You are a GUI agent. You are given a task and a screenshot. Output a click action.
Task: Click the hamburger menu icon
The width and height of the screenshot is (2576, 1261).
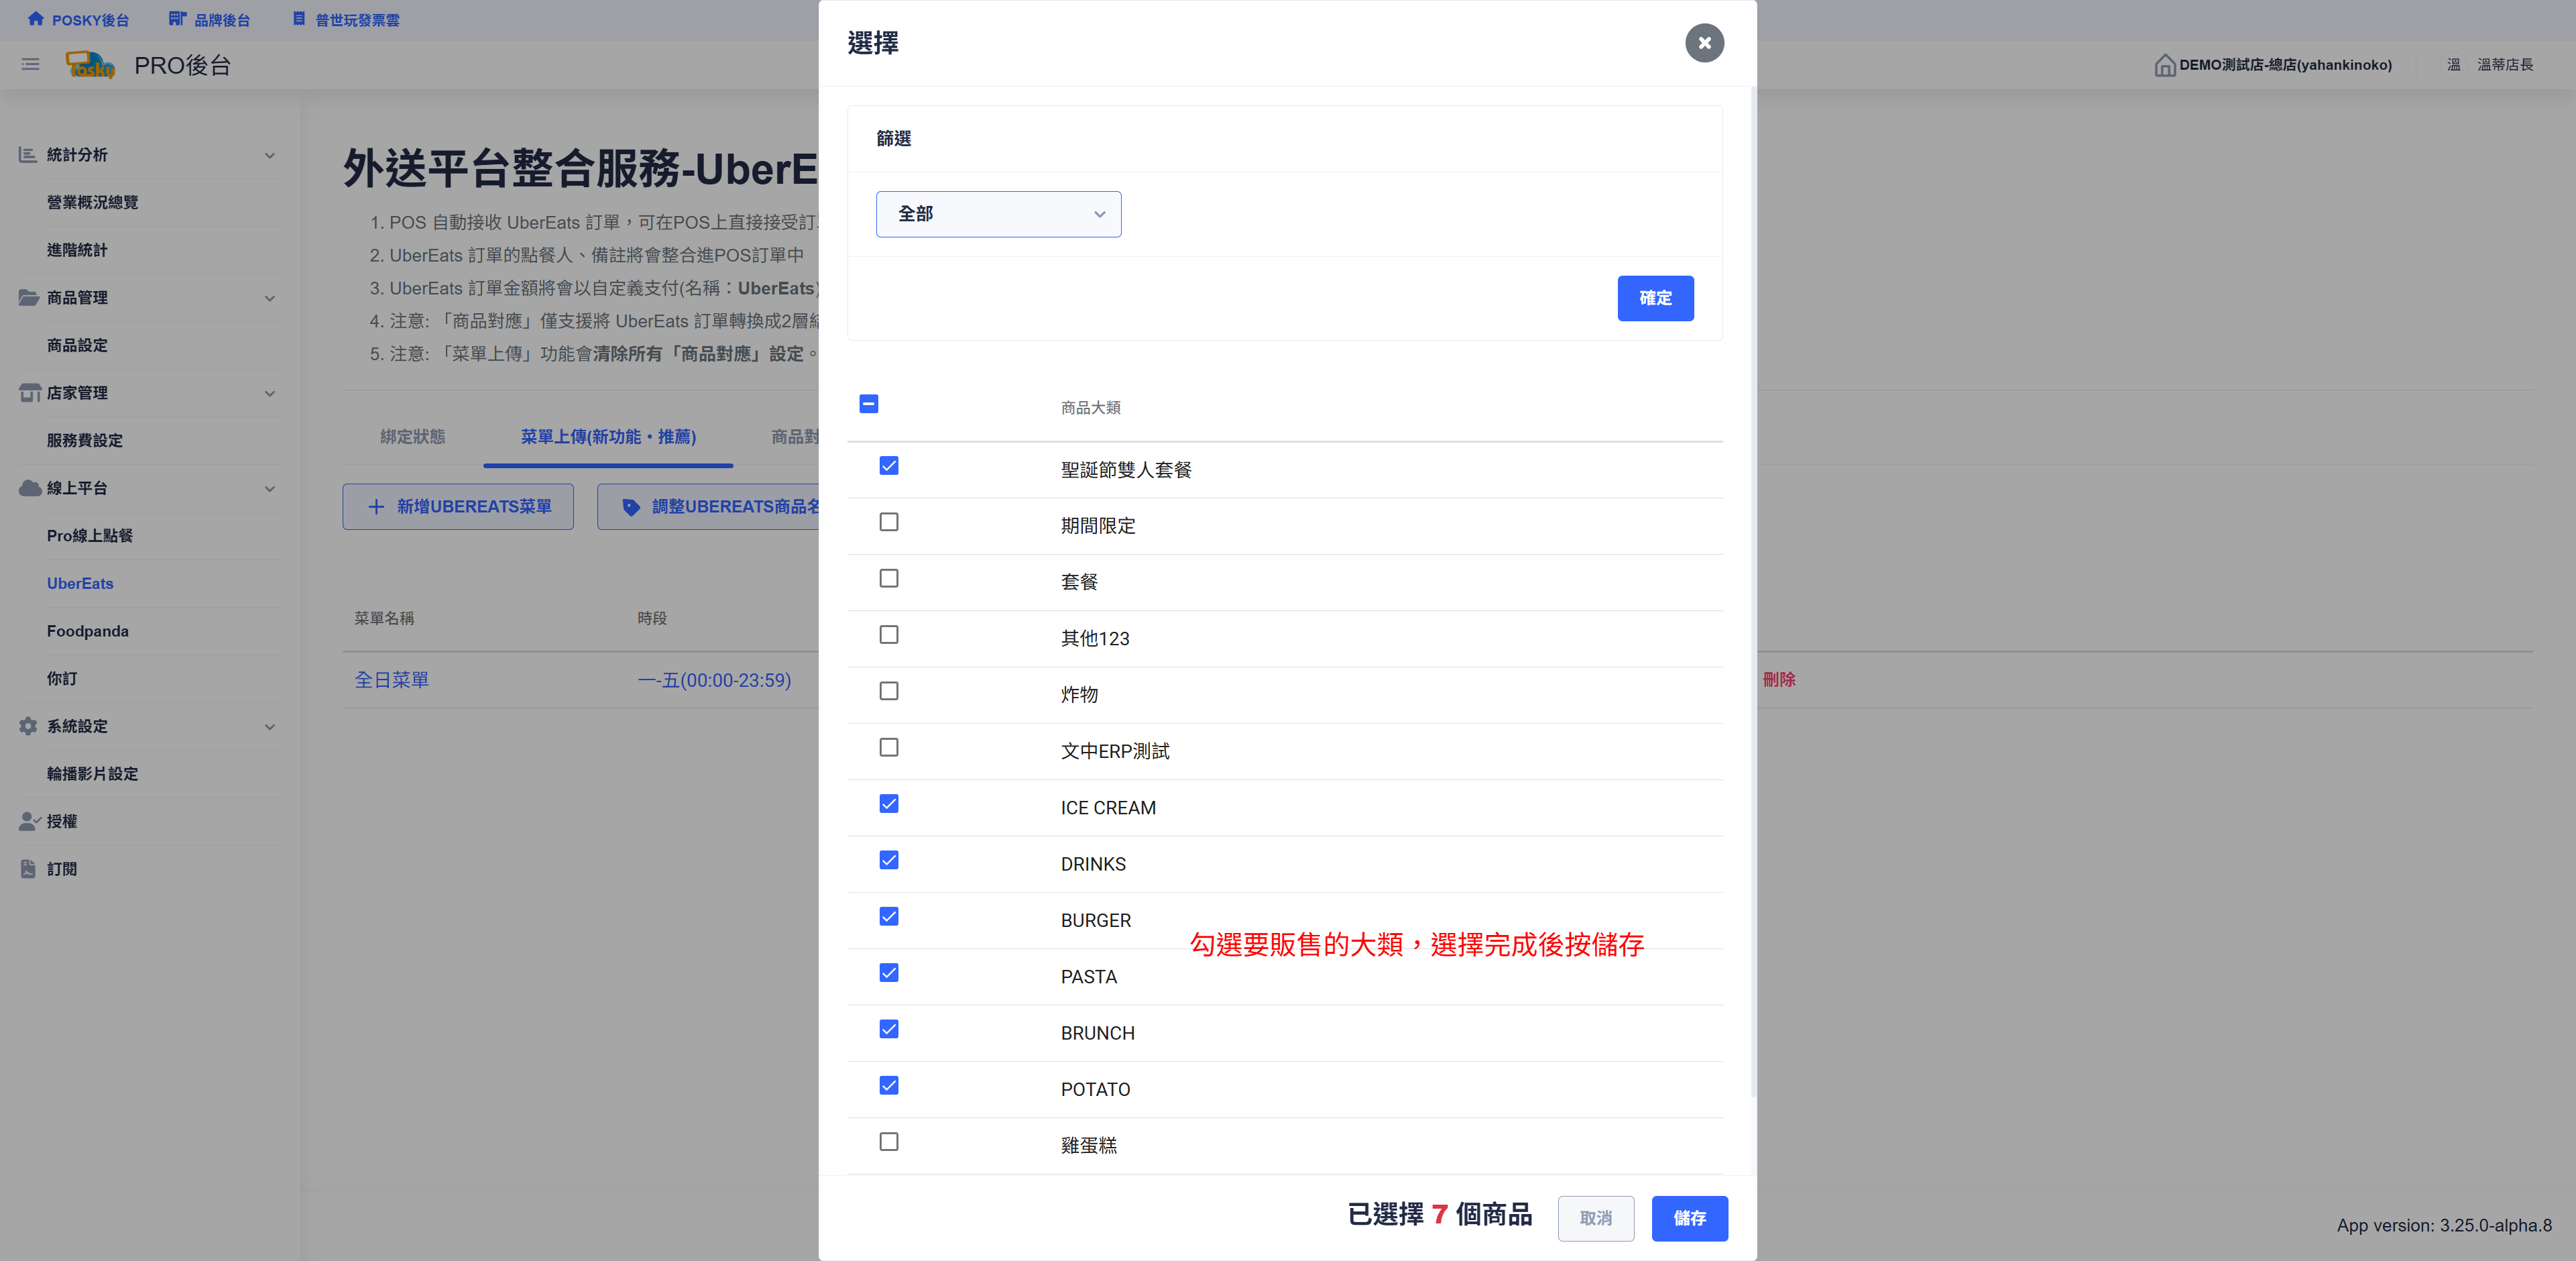click(30, 64)
